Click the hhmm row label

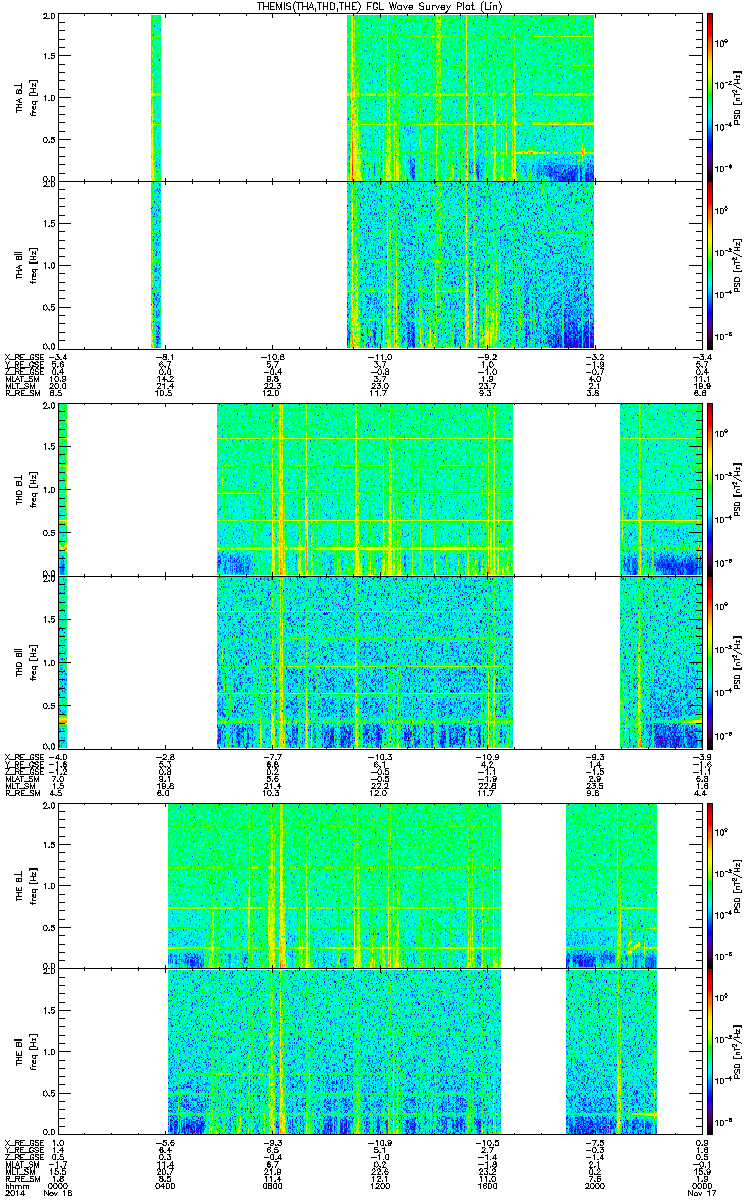pyautogui.click(x=15, y=1185)
